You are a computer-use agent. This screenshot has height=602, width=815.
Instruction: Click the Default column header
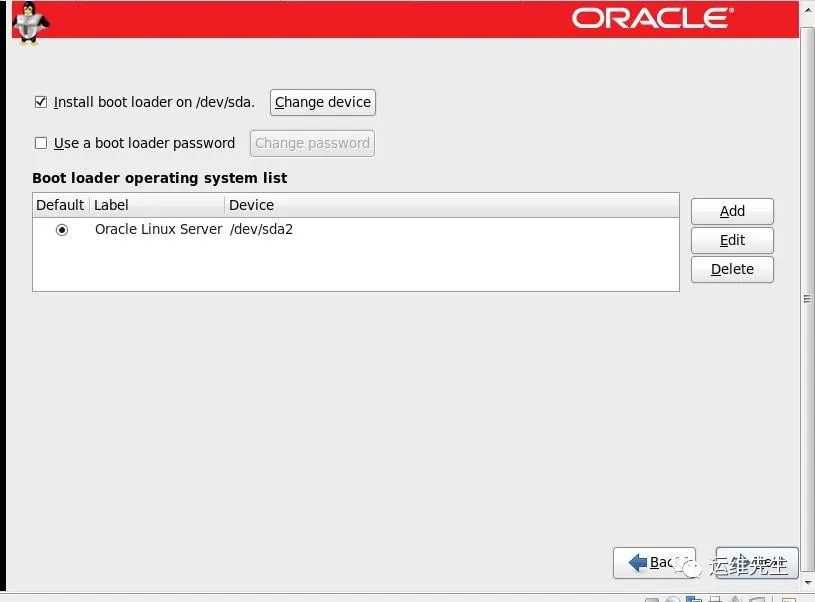coord(61,205)
